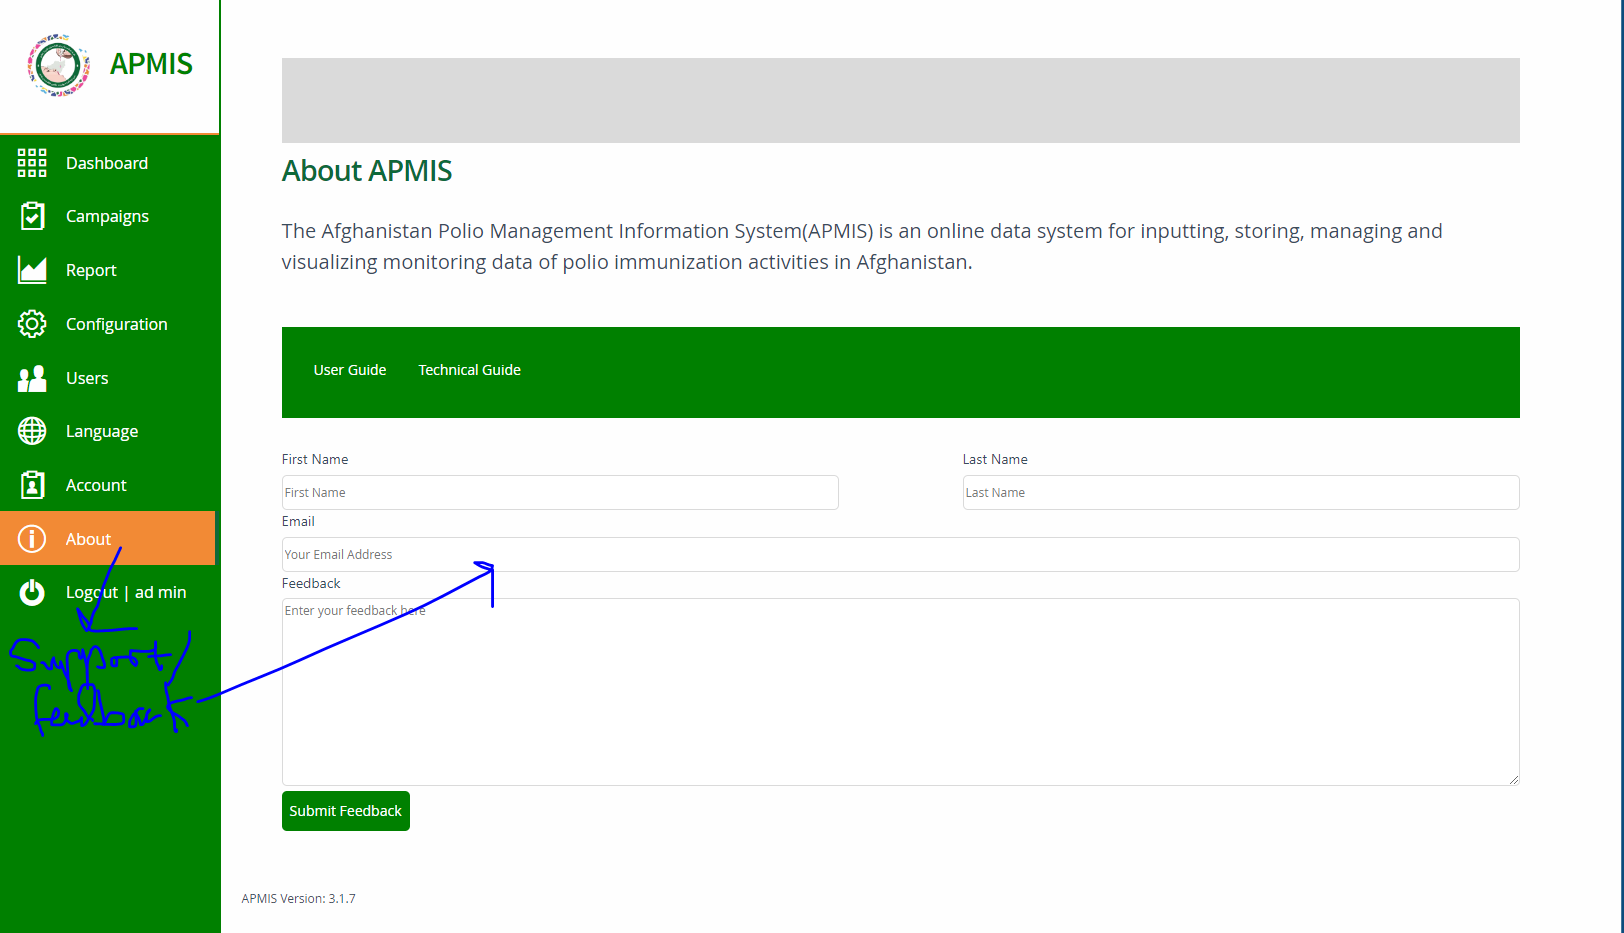The height and width of the screenshot is (933, 1624).
Task: Switch to the User Guide tab
Action: click(x=350, y=369)
